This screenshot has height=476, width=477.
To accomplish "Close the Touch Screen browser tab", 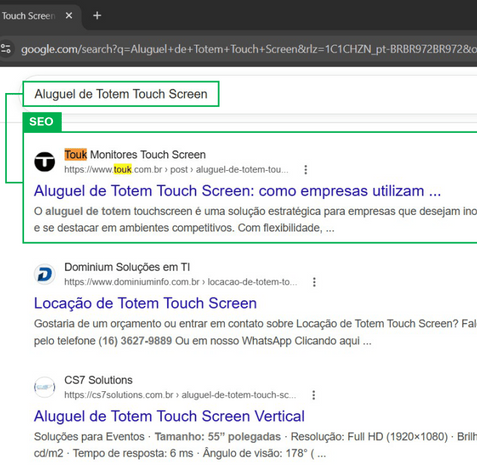I will coord(69,16).
